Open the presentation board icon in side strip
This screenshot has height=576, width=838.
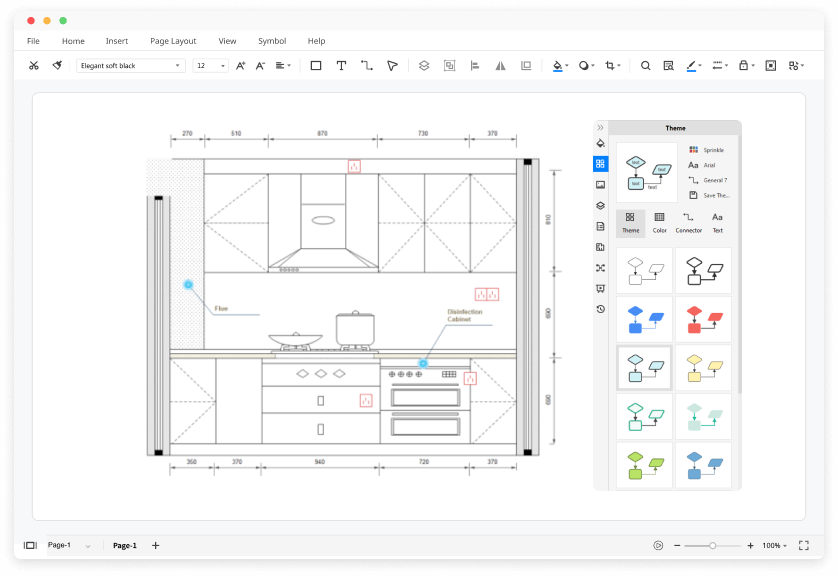coord(601,289)
